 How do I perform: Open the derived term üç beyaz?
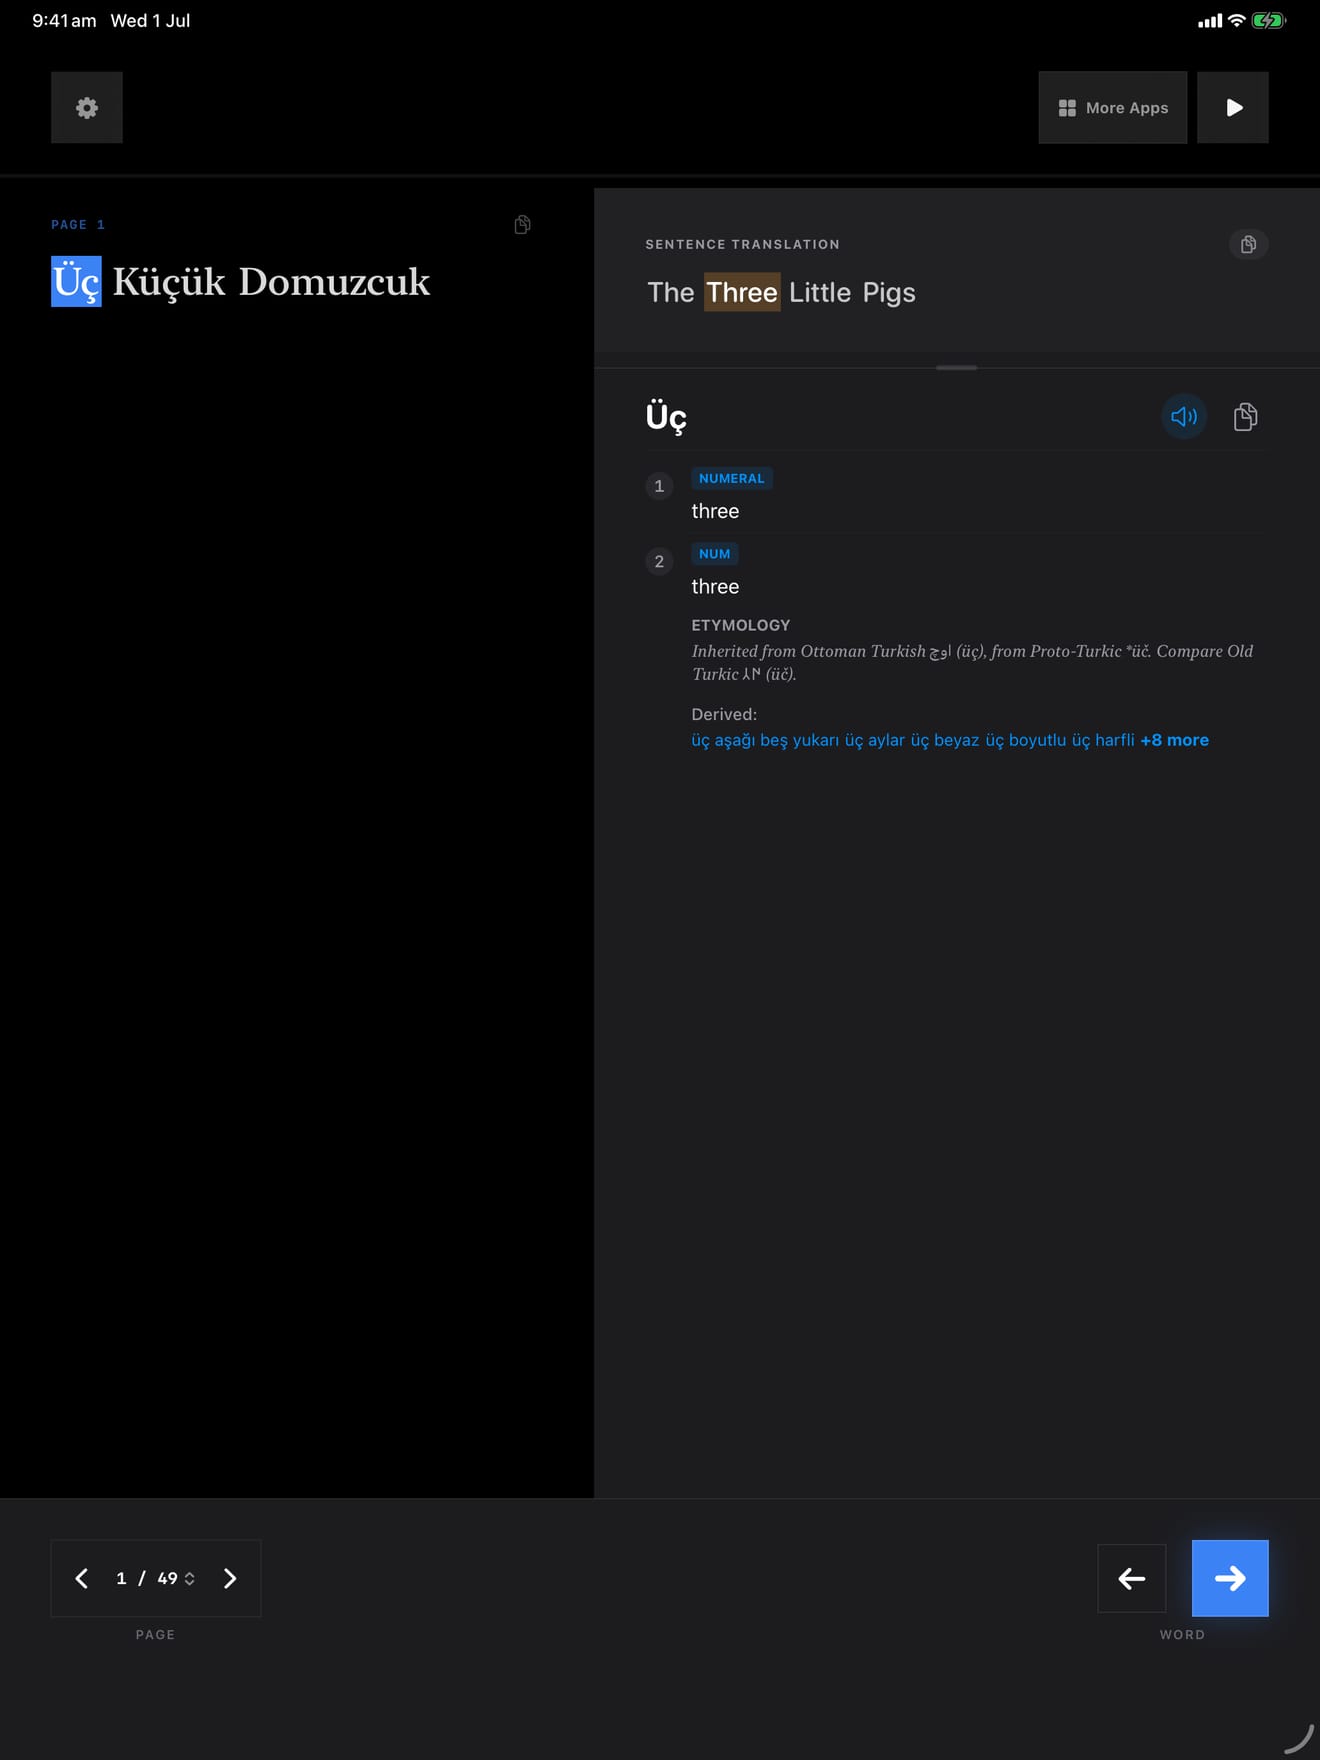click(x=944, y=740)
